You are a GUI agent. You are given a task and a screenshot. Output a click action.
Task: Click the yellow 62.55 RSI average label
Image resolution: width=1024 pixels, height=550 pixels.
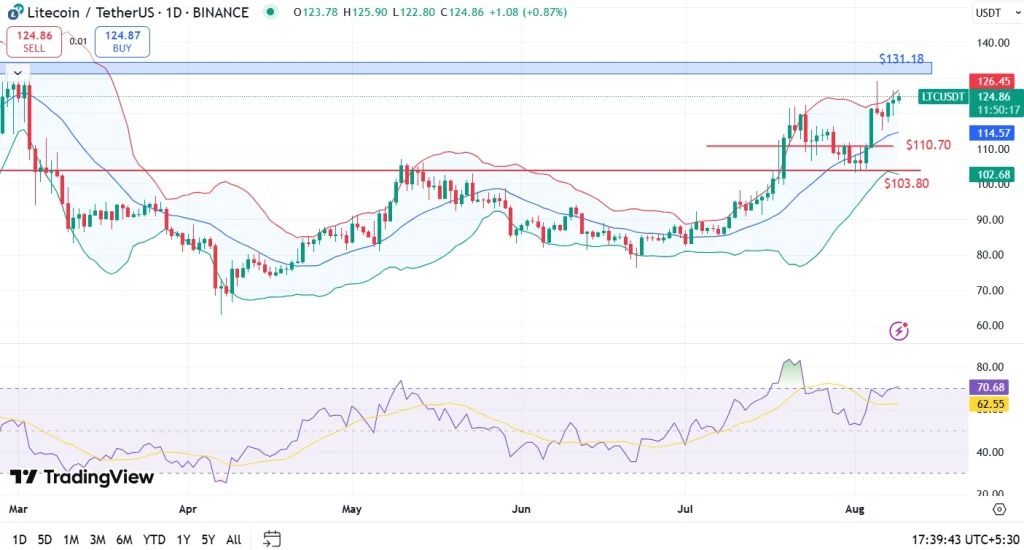pos(989,404)
